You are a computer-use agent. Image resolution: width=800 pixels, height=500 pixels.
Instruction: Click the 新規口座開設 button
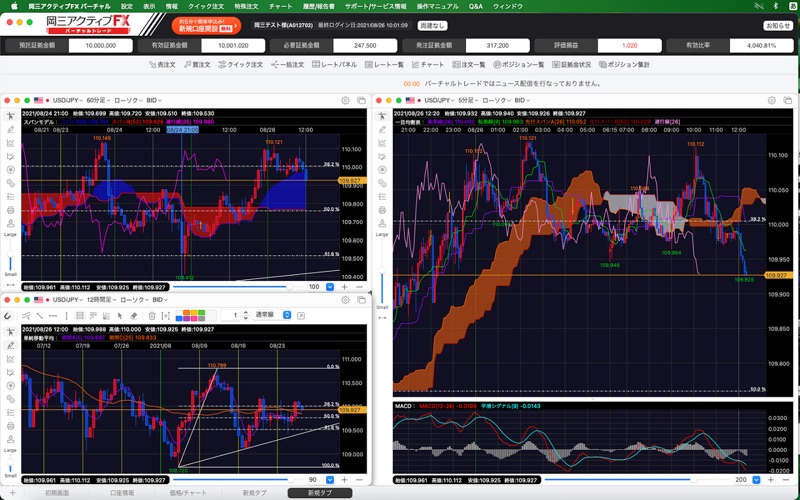204,26
